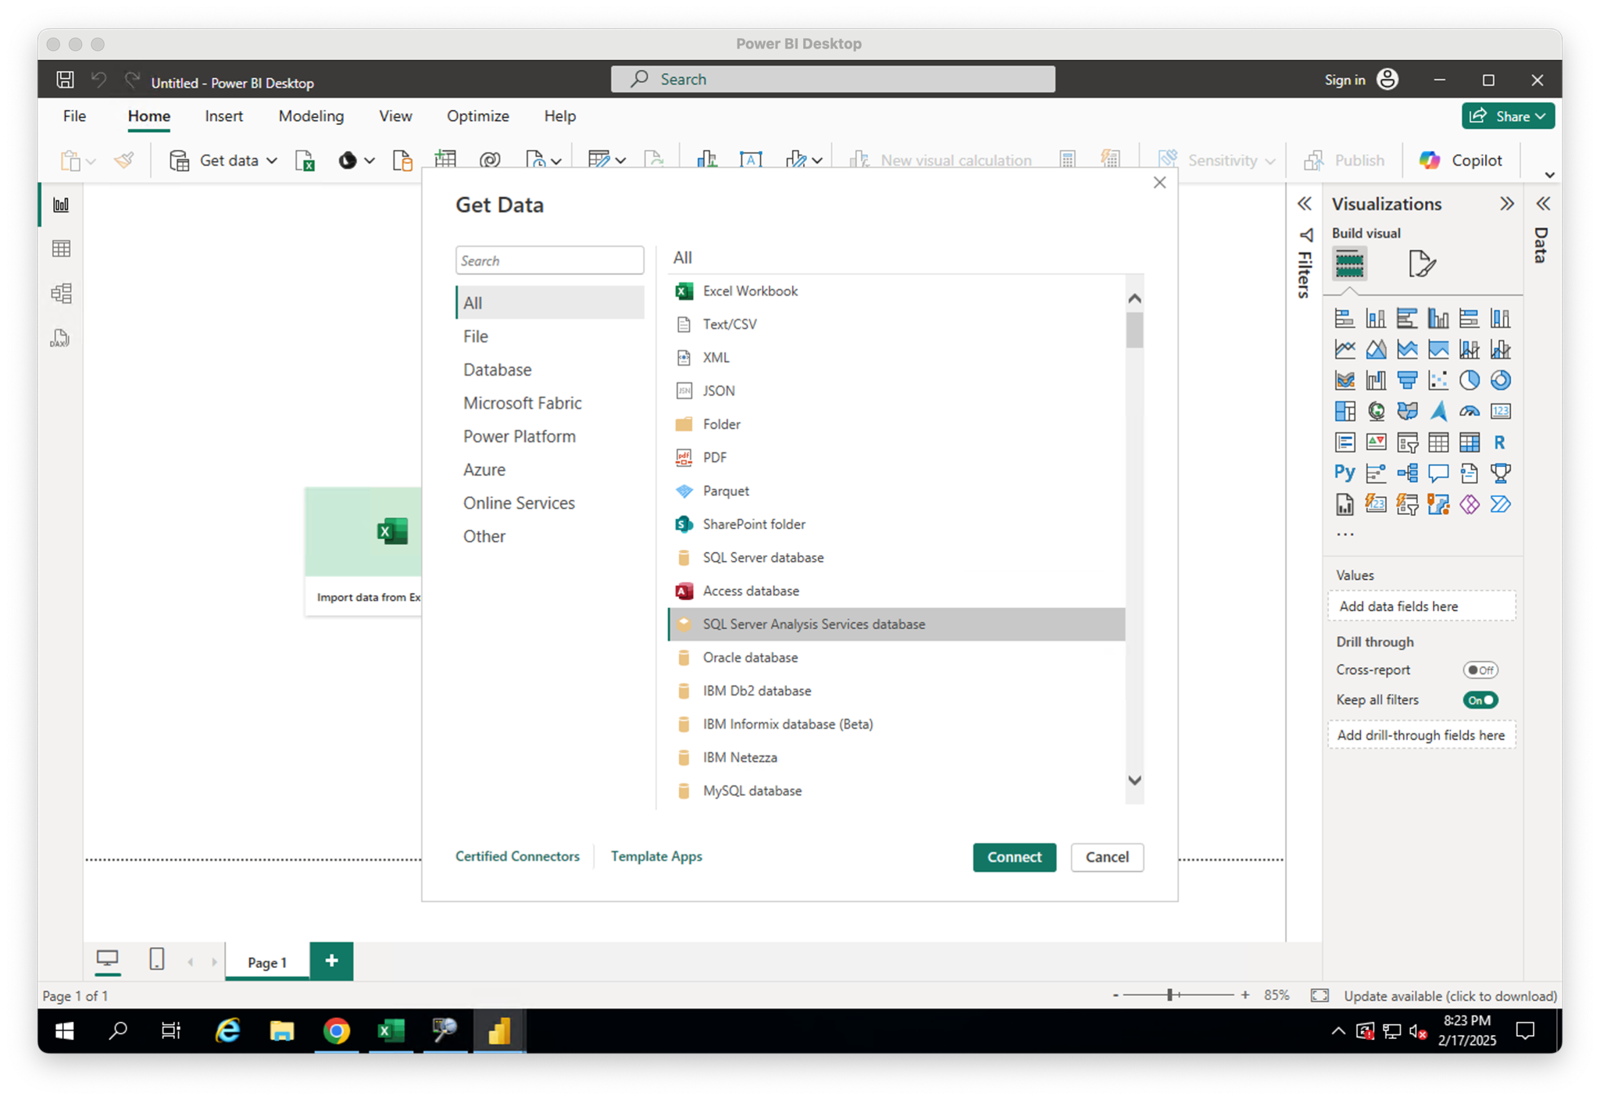Click the connector list scrollbar down arrow

coord(1134,780)
